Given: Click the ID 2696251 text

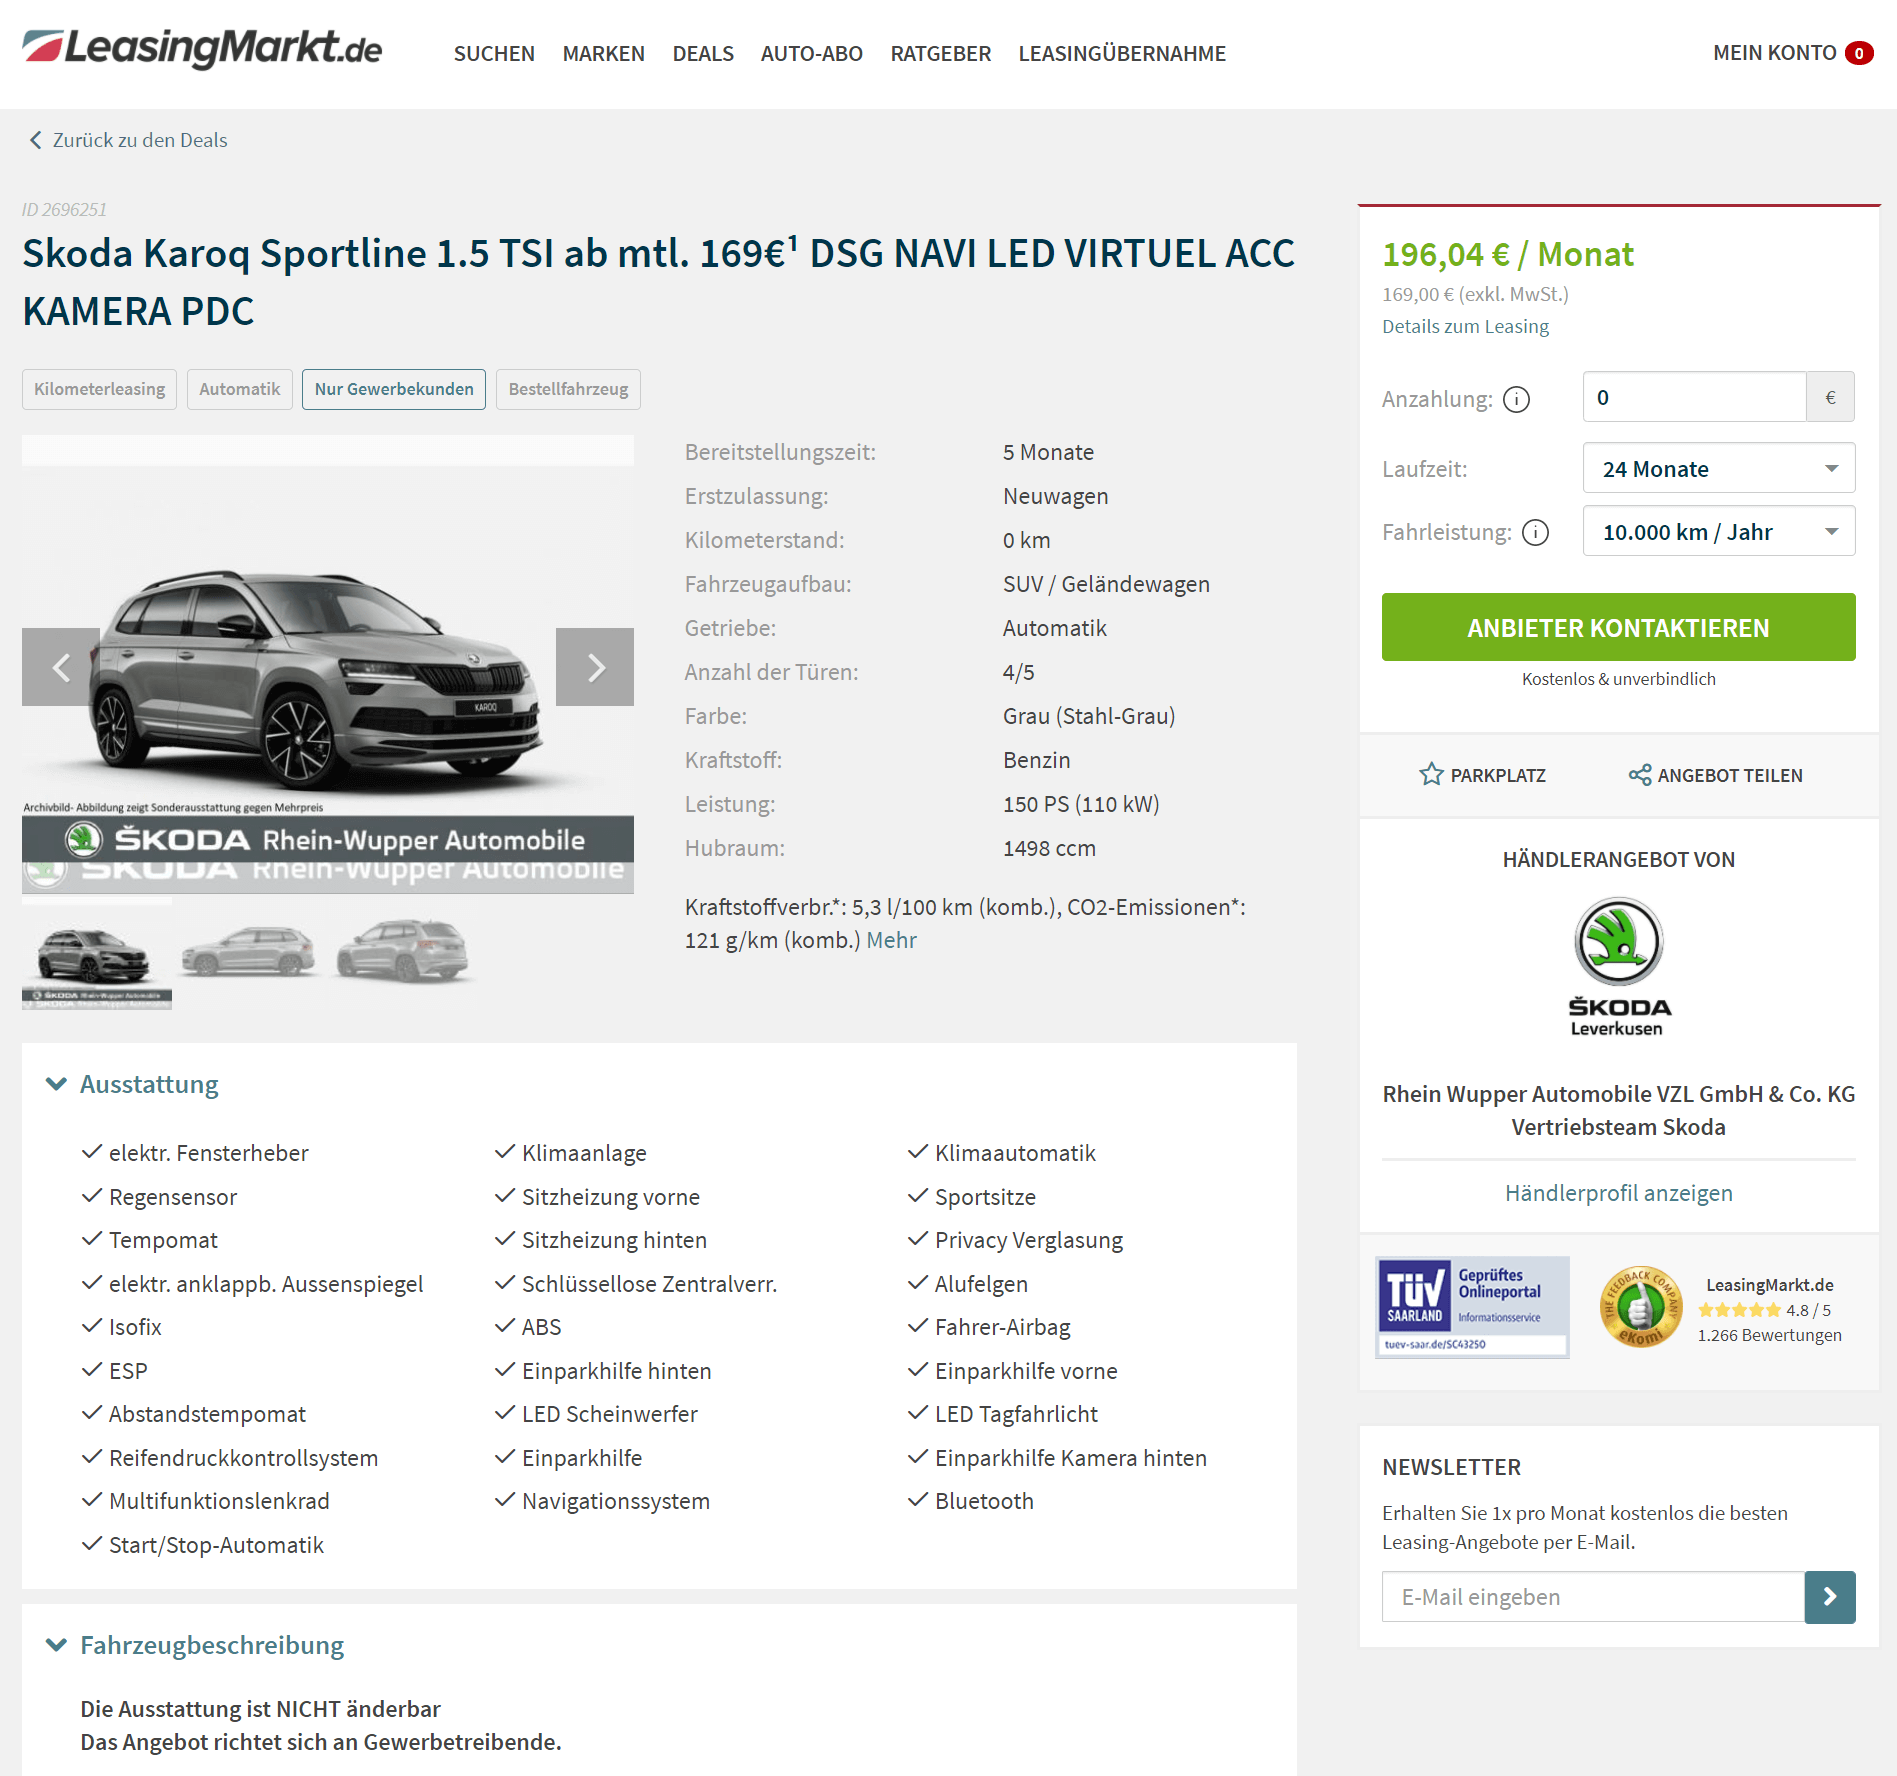Looking at the screenshot, I should point(64,209).
